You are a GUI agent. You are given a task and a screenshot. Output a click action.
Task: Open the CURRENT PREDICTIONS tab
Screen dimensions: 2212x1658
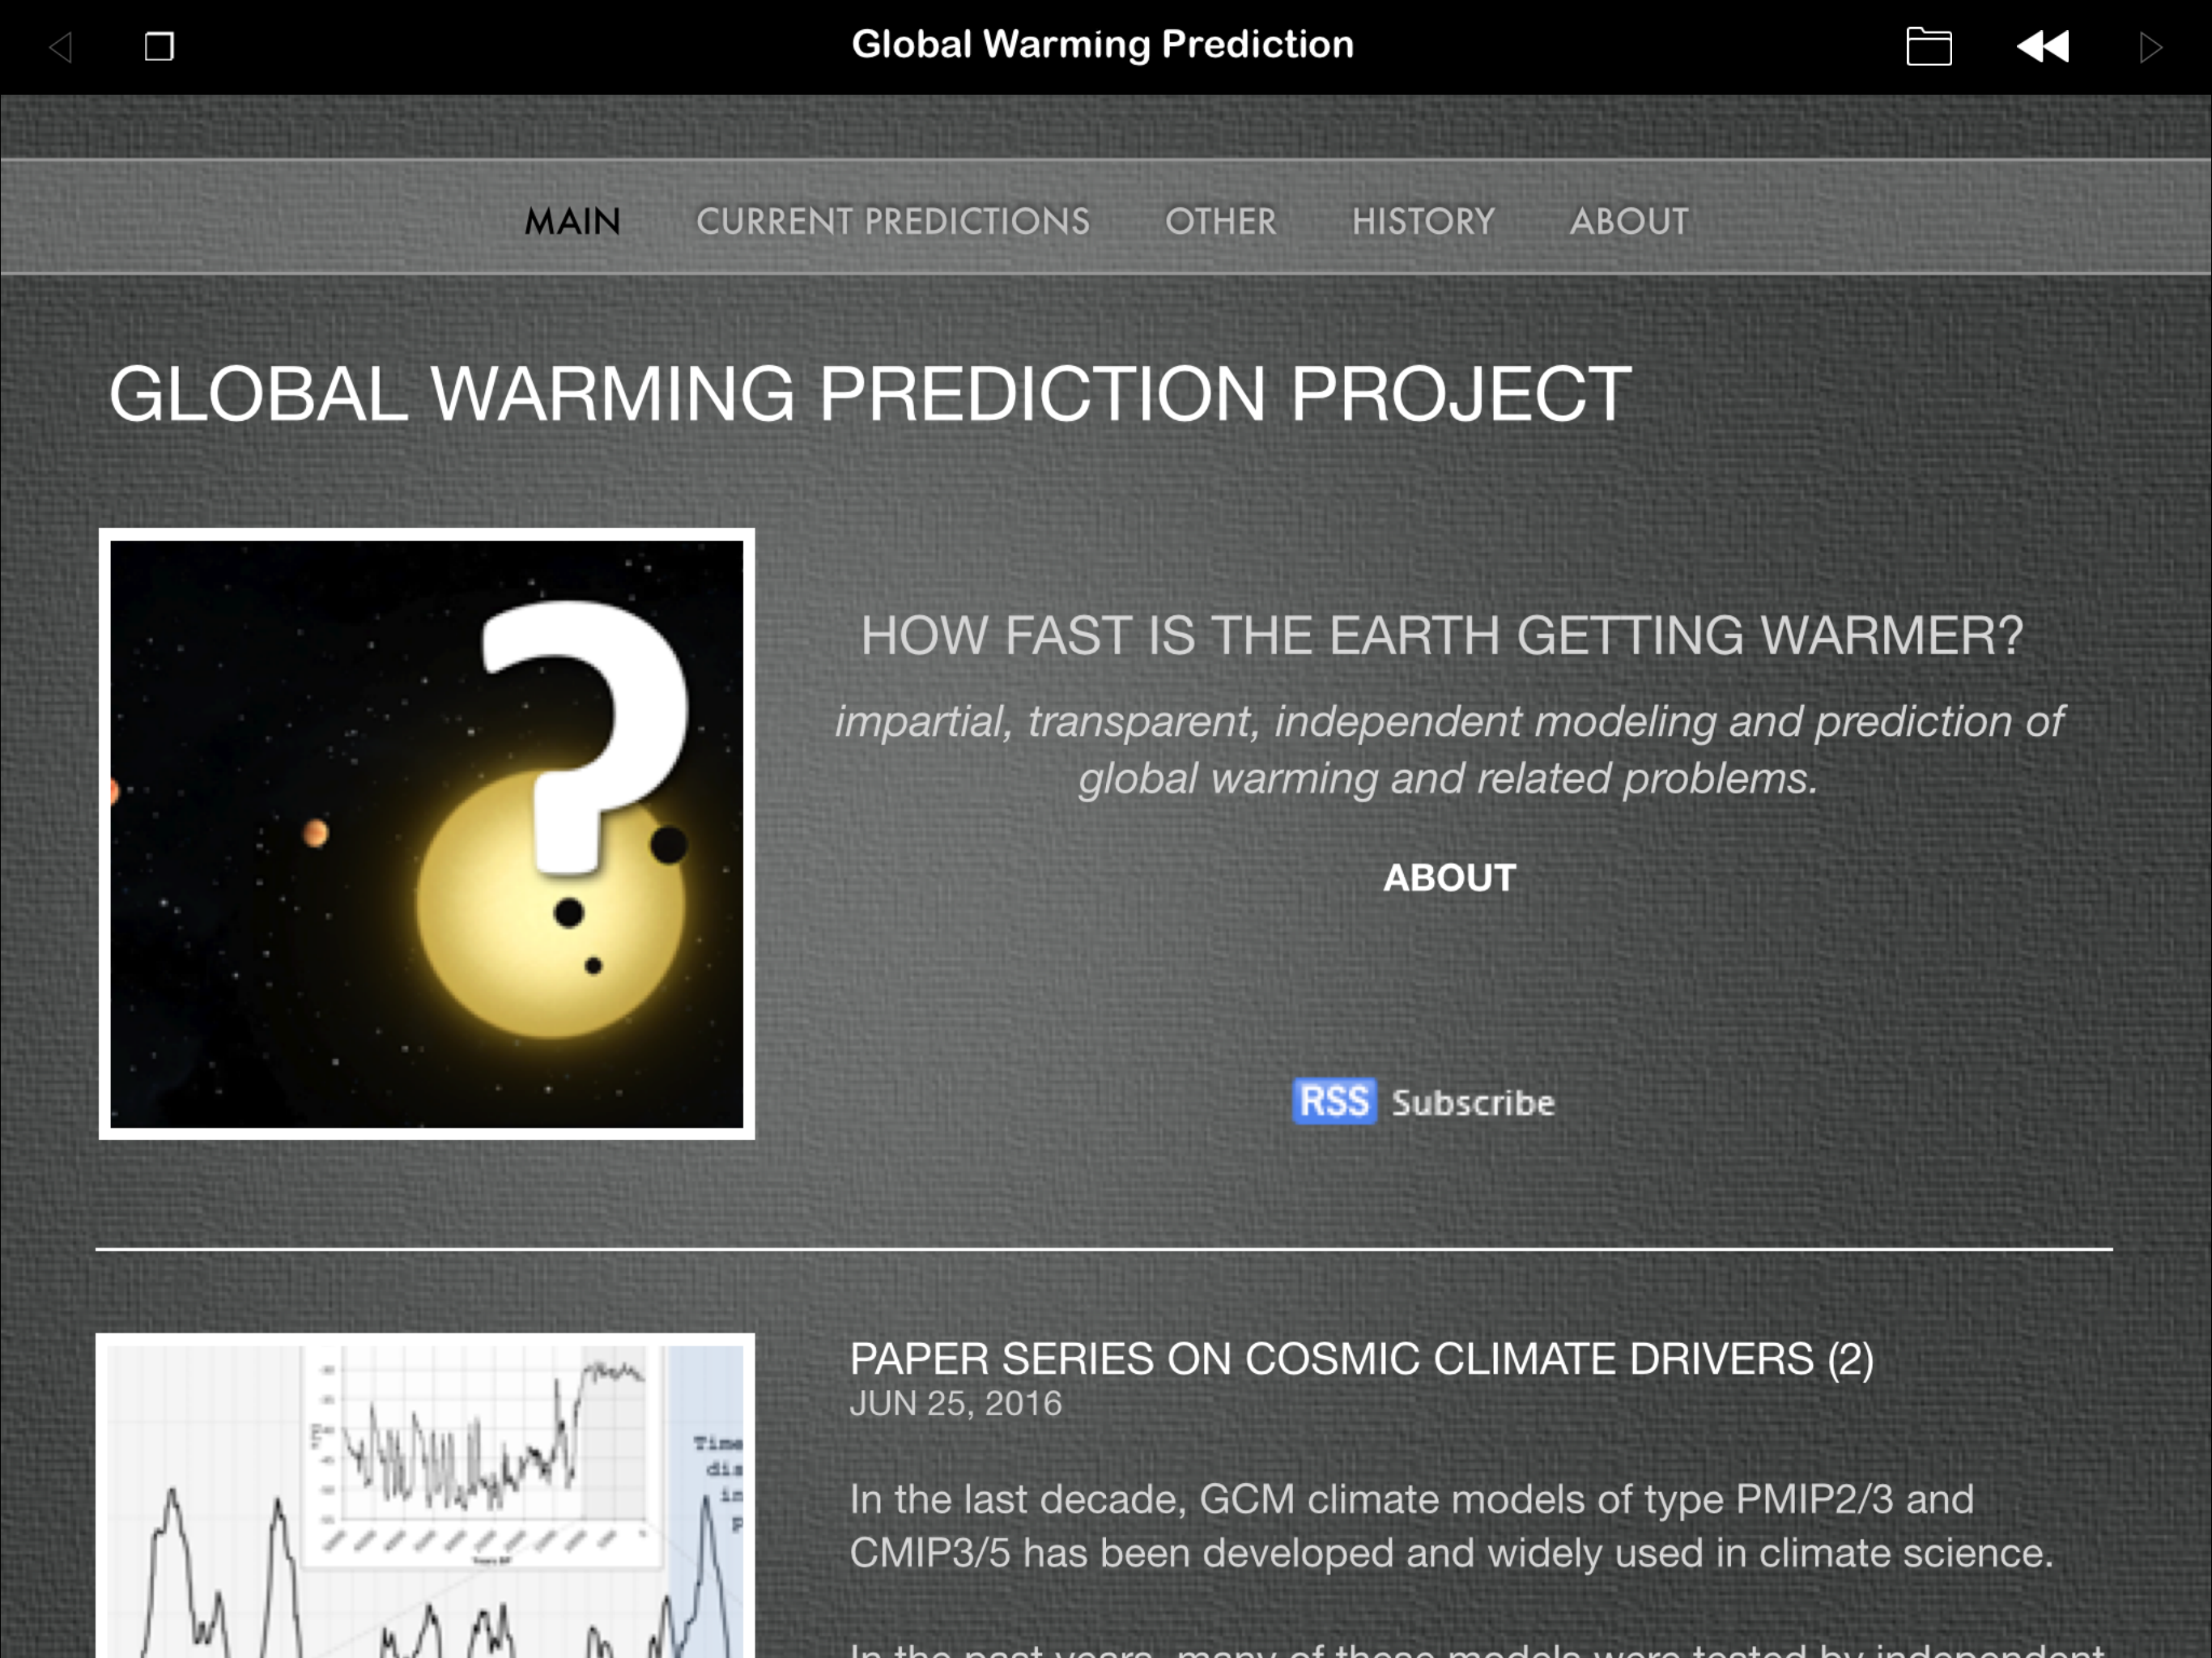(893, 221)
